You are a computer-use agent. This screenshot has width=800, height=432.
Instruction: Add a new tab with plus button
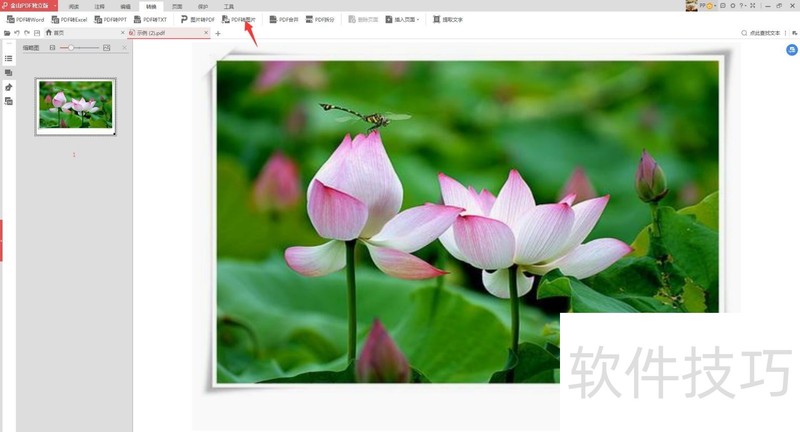pos(218,33)
